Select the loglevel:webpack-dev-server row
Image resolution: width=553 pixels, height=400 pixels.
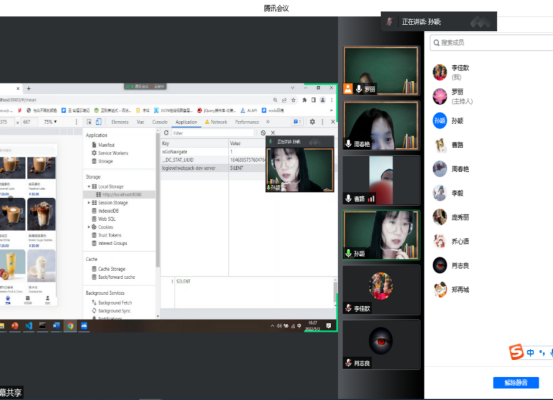click(x=213, y=168)
